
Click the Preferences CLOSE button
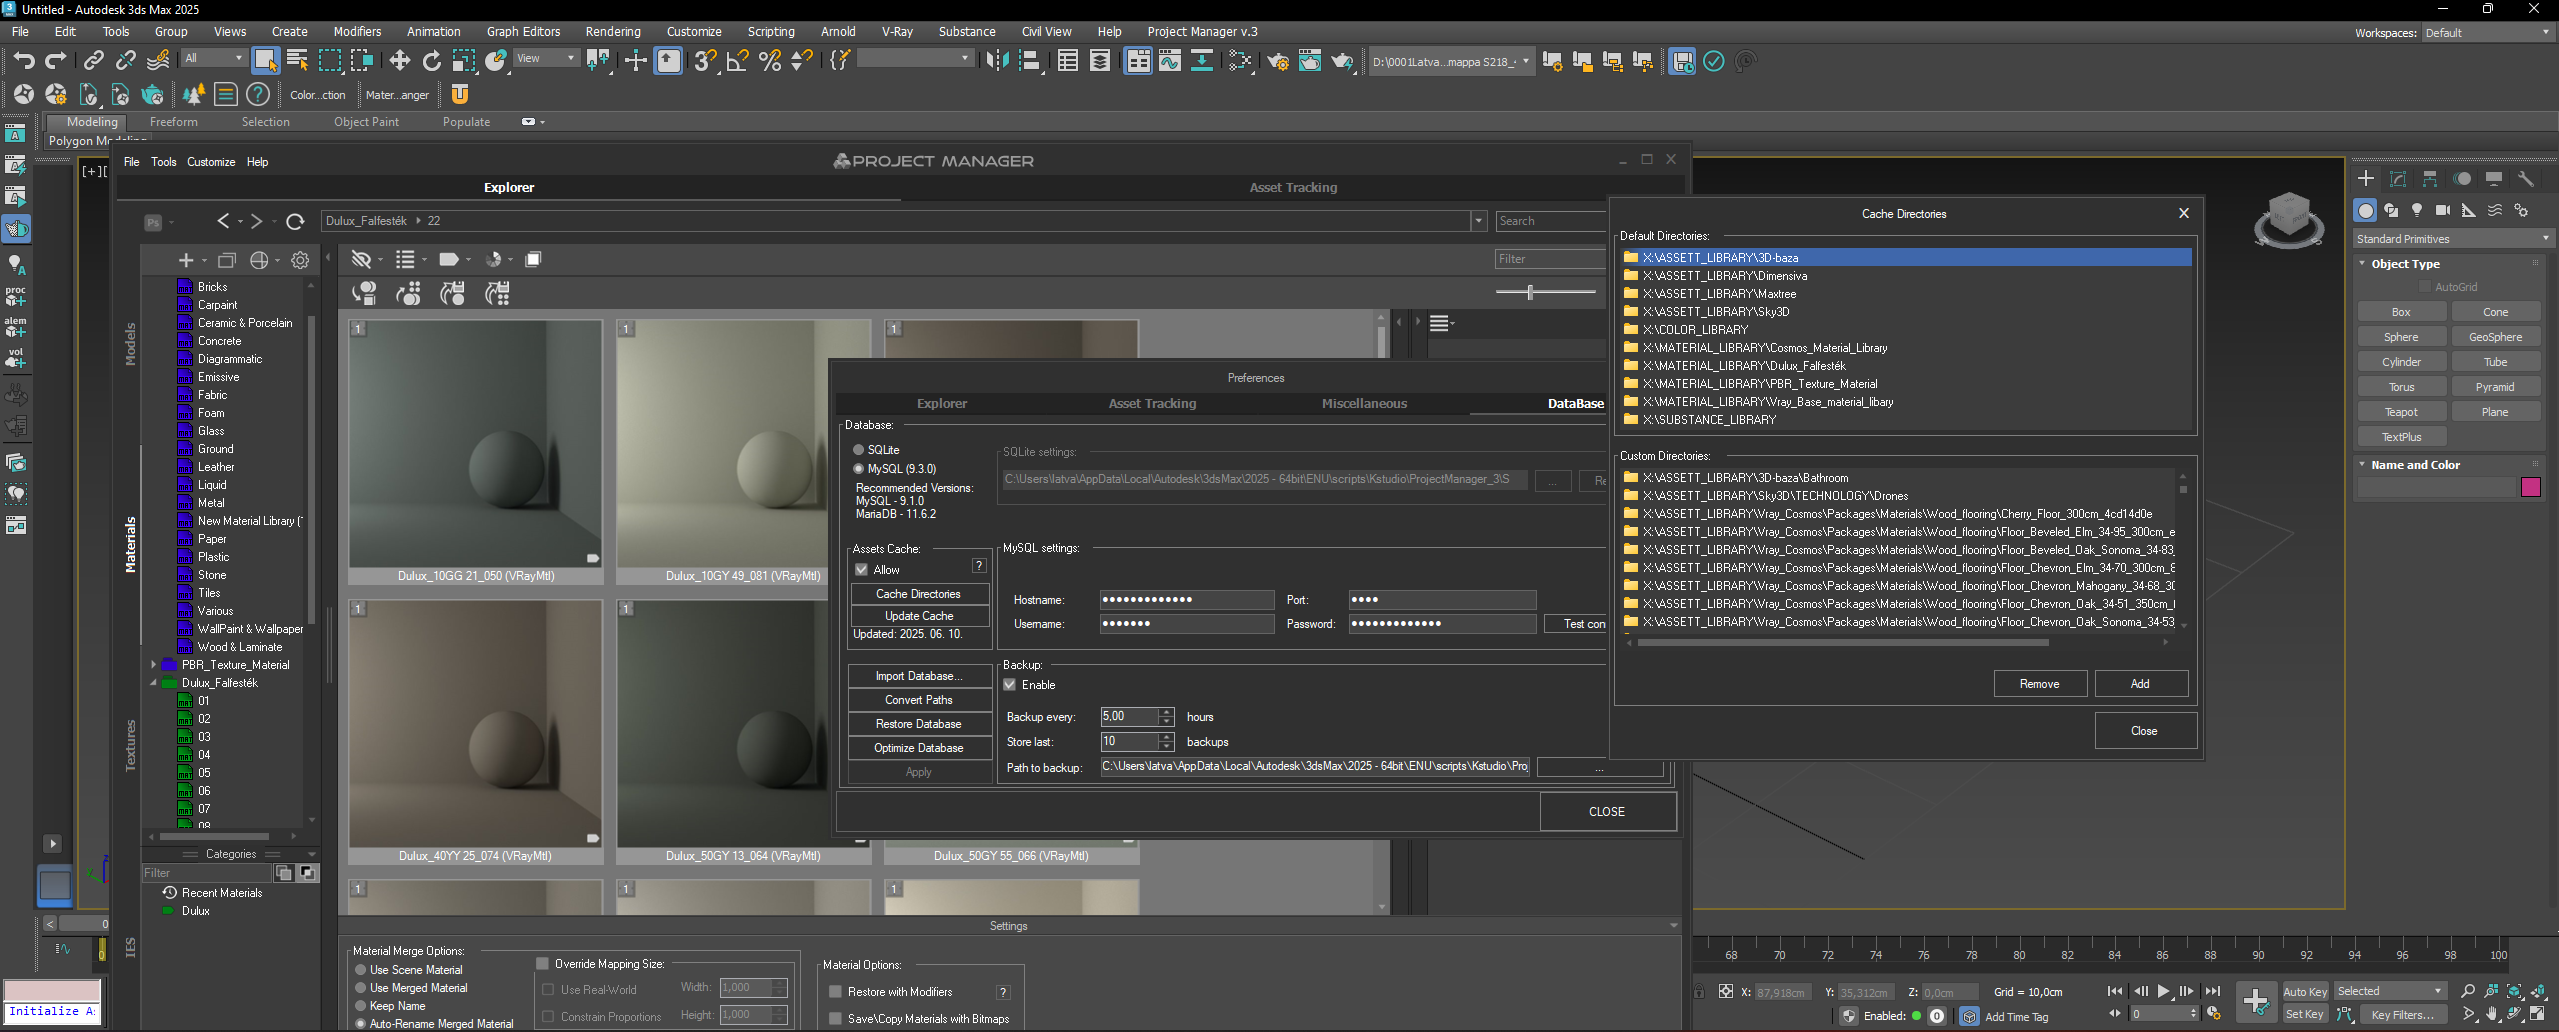tap(1607, 812)
